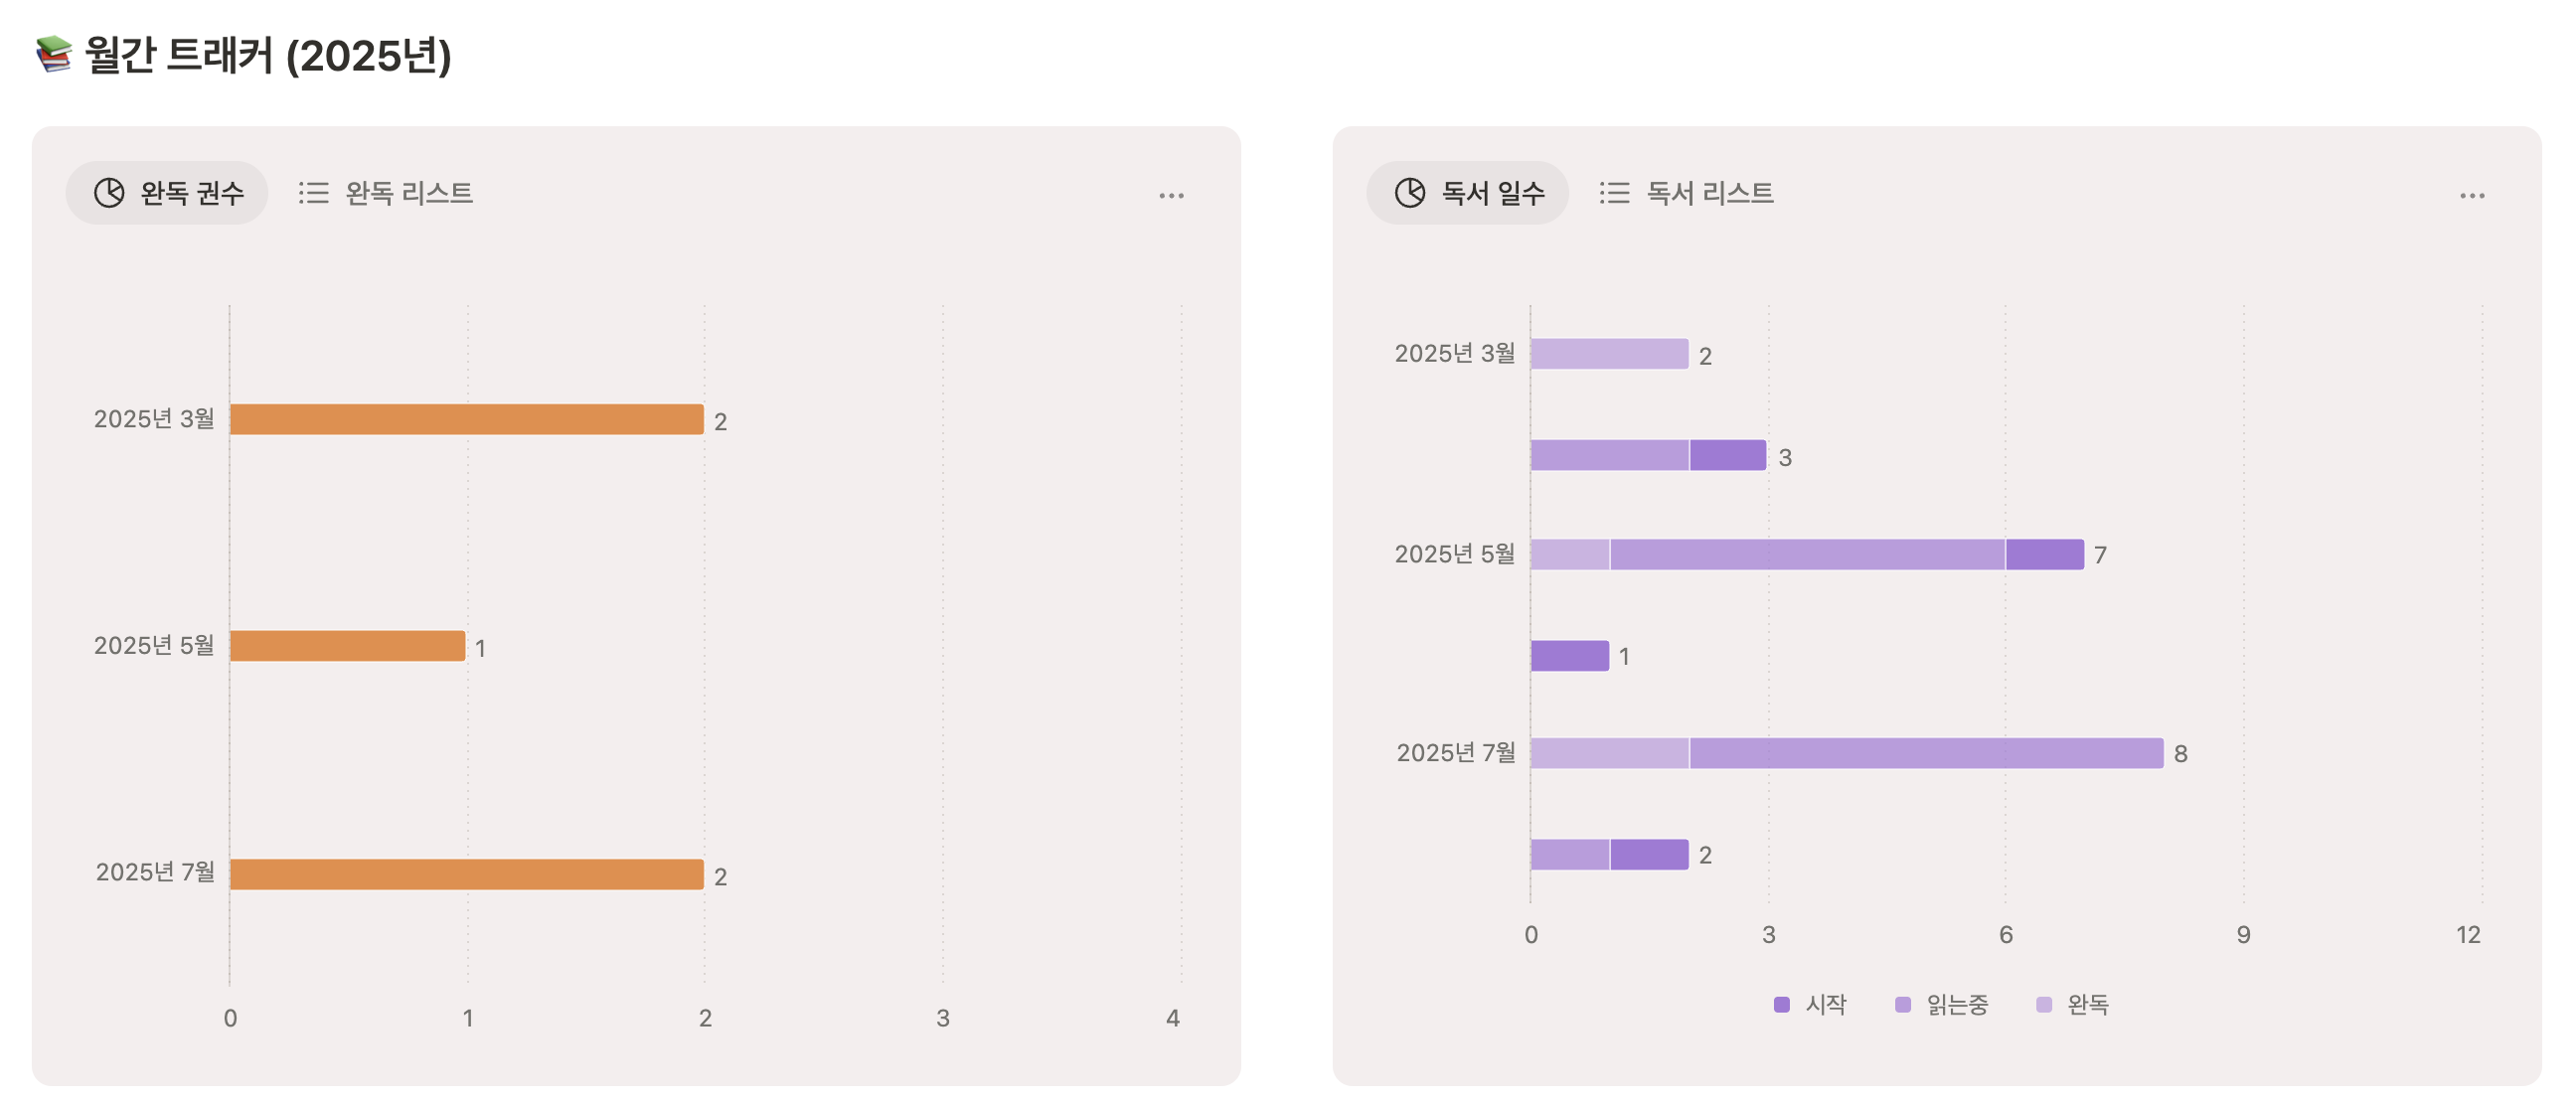Click the 시작 legend color swatch
The width and height of the screenshot is (2576, 1107).
click(1781, 1004)
